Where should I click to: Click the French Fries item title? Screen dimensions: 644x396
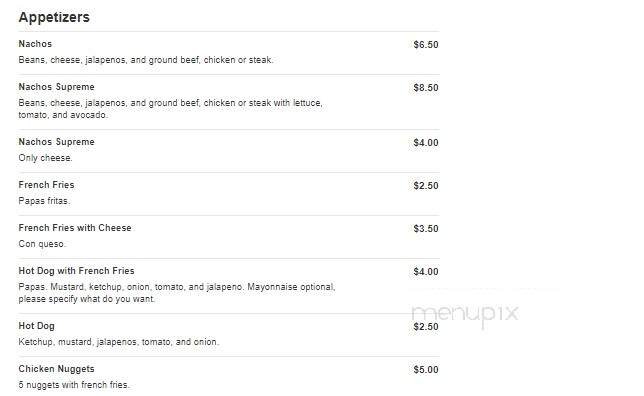(46, 185)
